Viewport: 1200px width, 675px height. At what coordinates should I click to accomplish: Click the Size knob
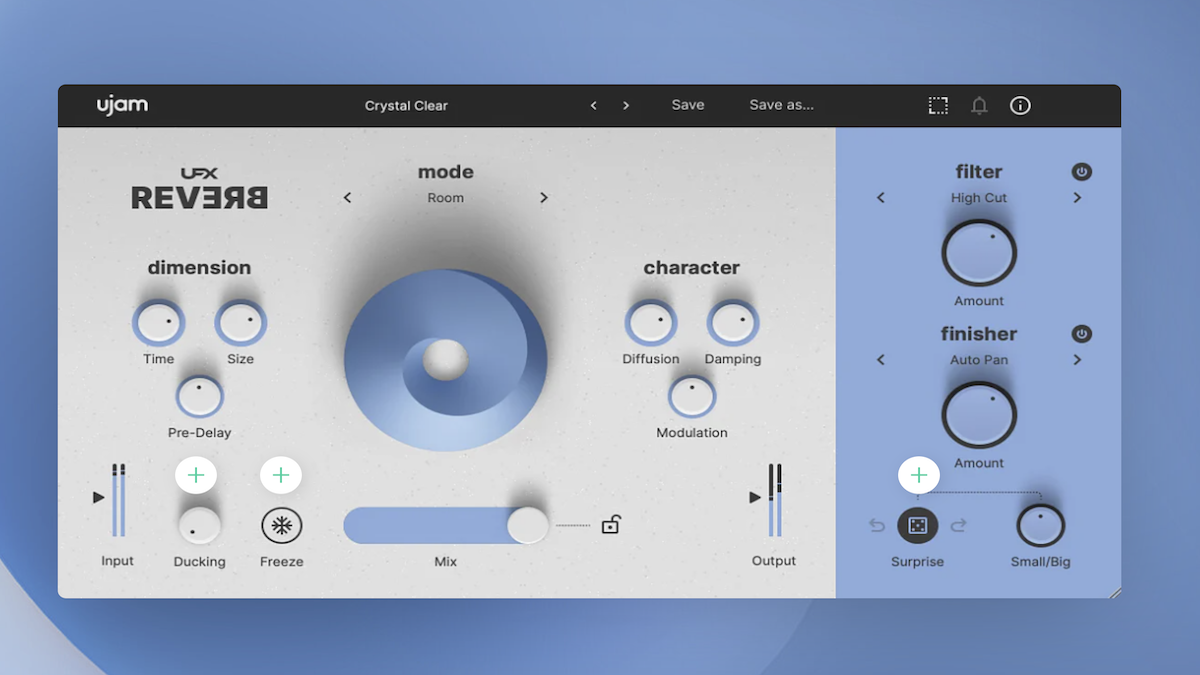240,323
